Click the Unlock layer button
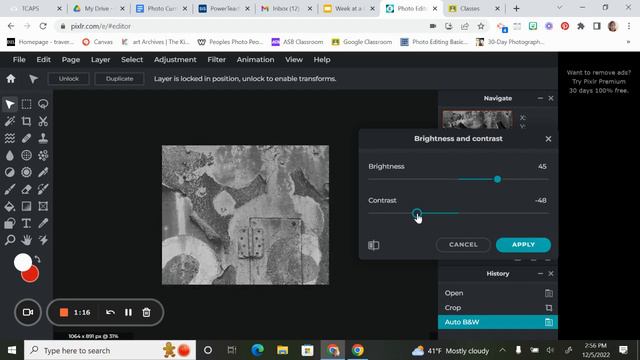 (x=69, y=79)
